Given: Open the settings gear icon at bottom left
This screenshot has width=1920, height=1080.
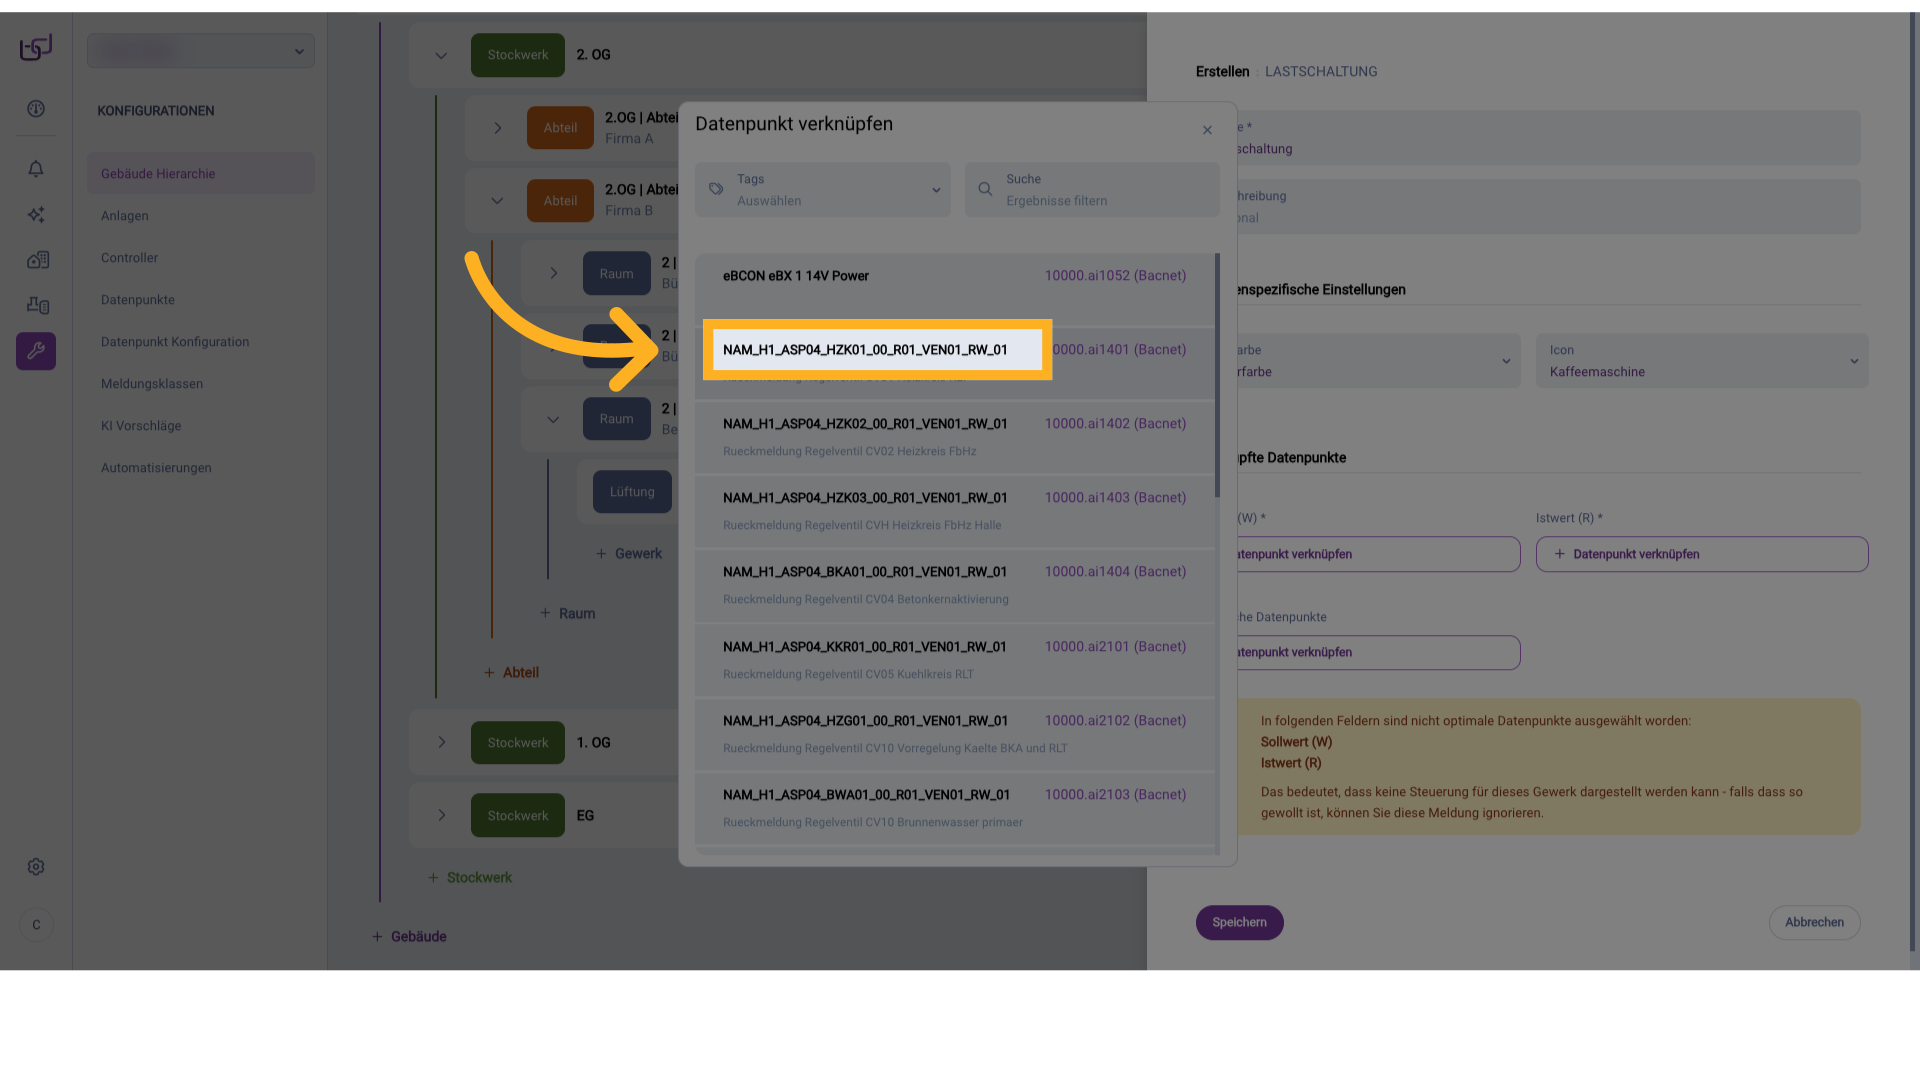Looking at the screenshot, I should (36, 867).
